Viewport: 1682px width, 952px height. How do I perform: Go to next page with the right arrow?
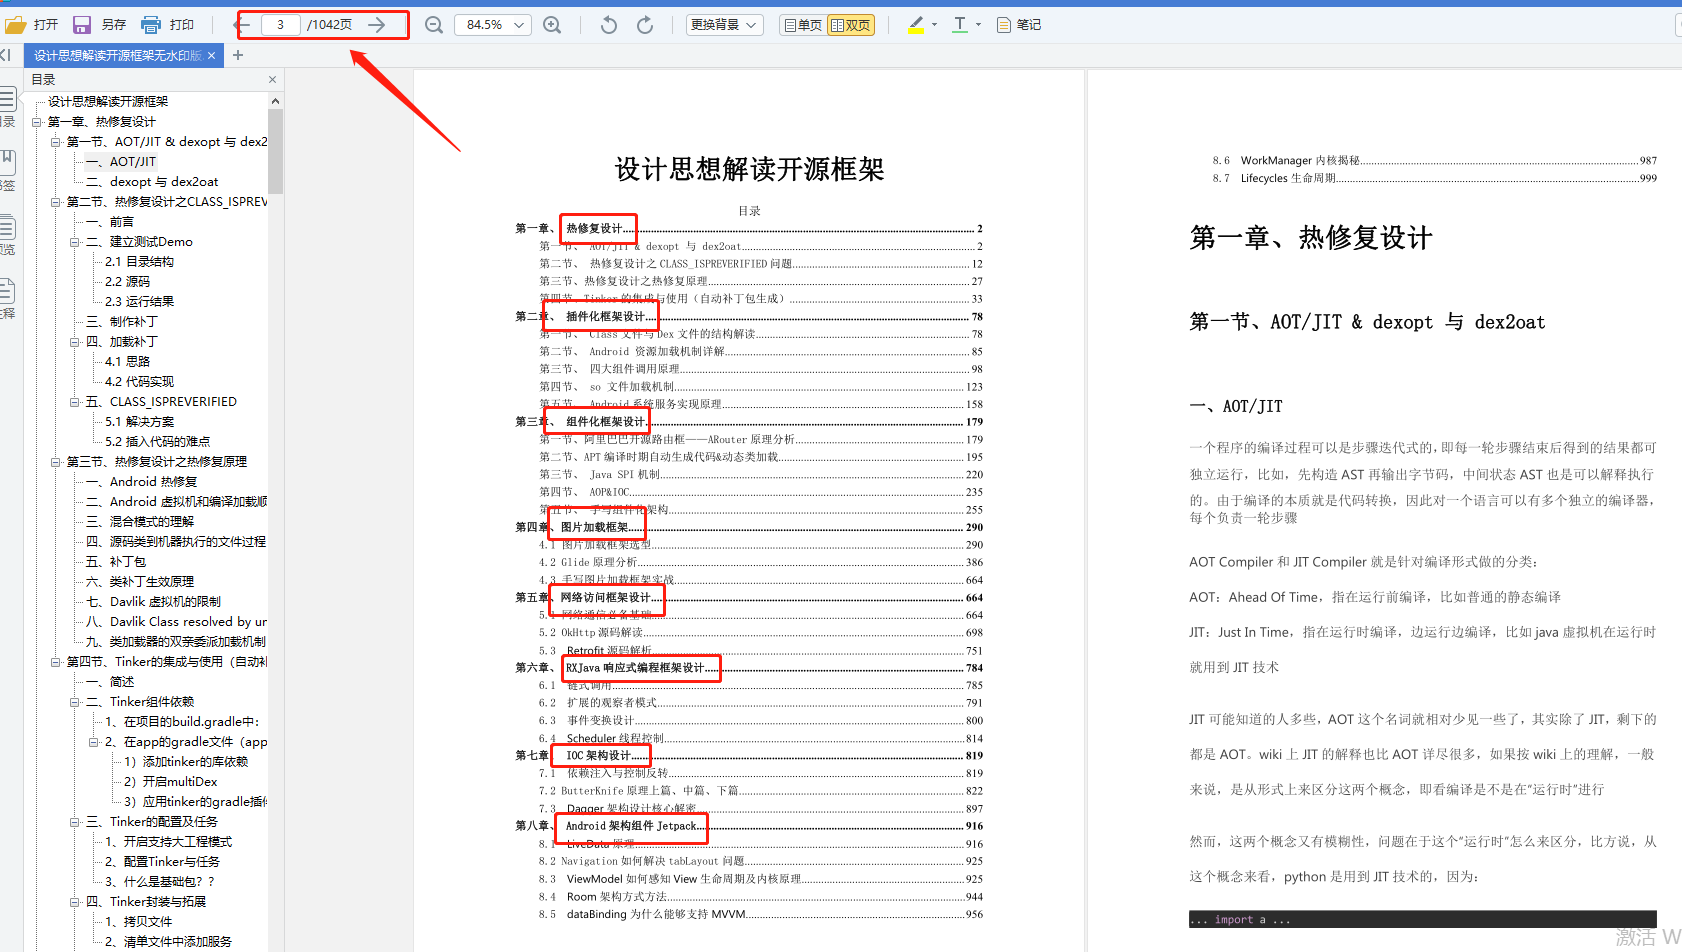click(x=375, y=24)
